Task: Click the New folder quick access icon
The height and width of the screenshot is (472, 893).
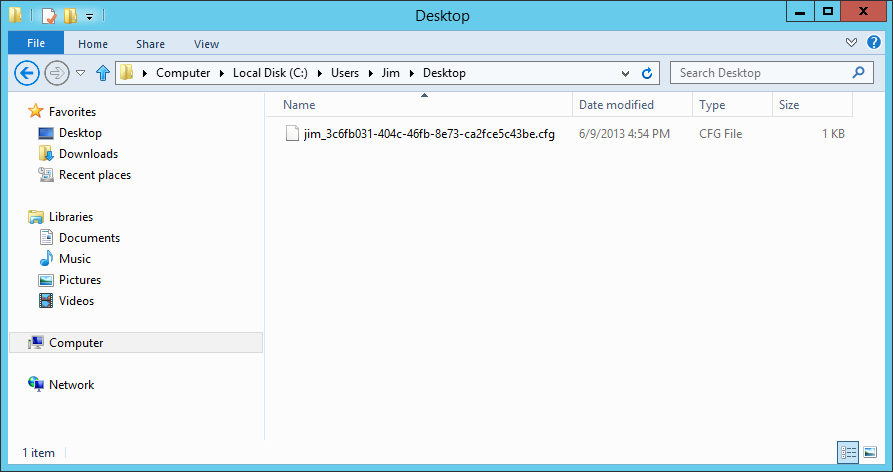Action: point(70,15)
